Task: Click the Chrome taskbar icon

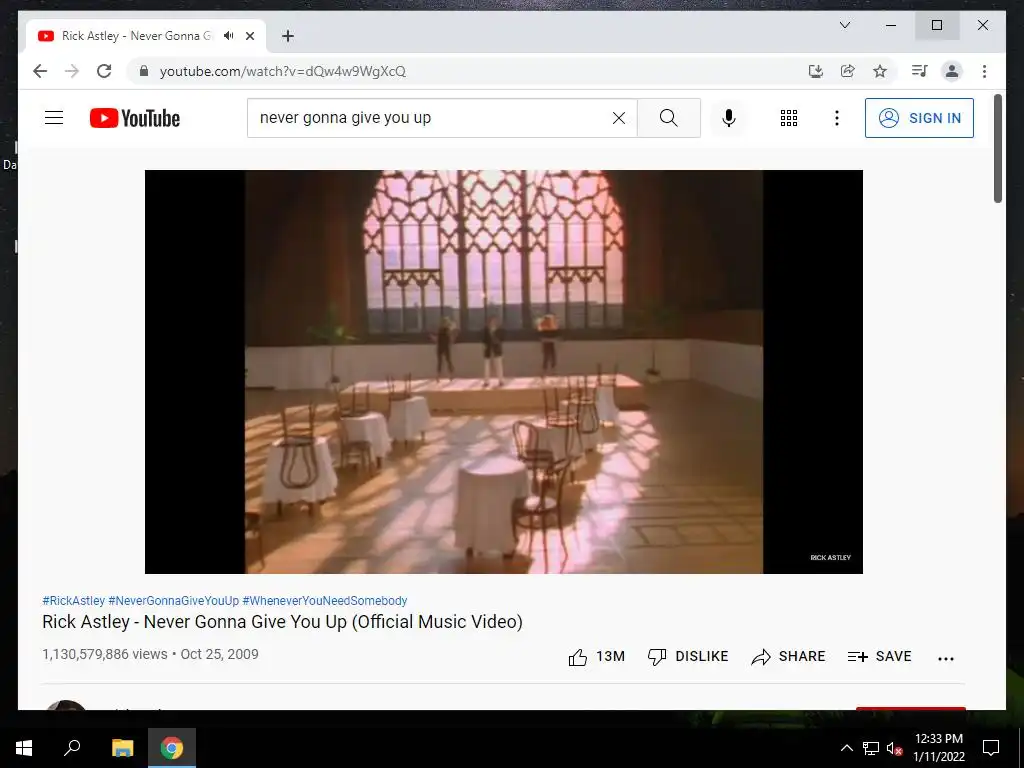Action: click(x=172, y=748)
